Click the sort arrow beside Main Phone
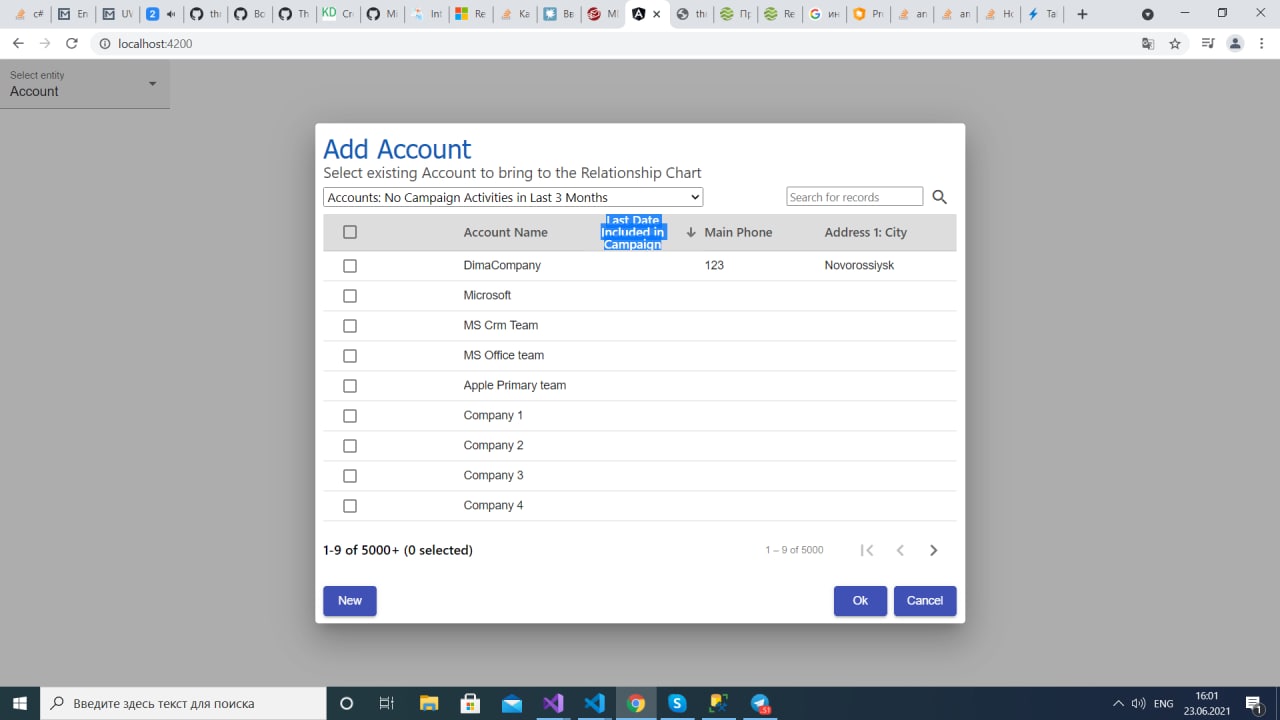The height and width of the screenshot is (720, 1280). (x=690, y=232)
